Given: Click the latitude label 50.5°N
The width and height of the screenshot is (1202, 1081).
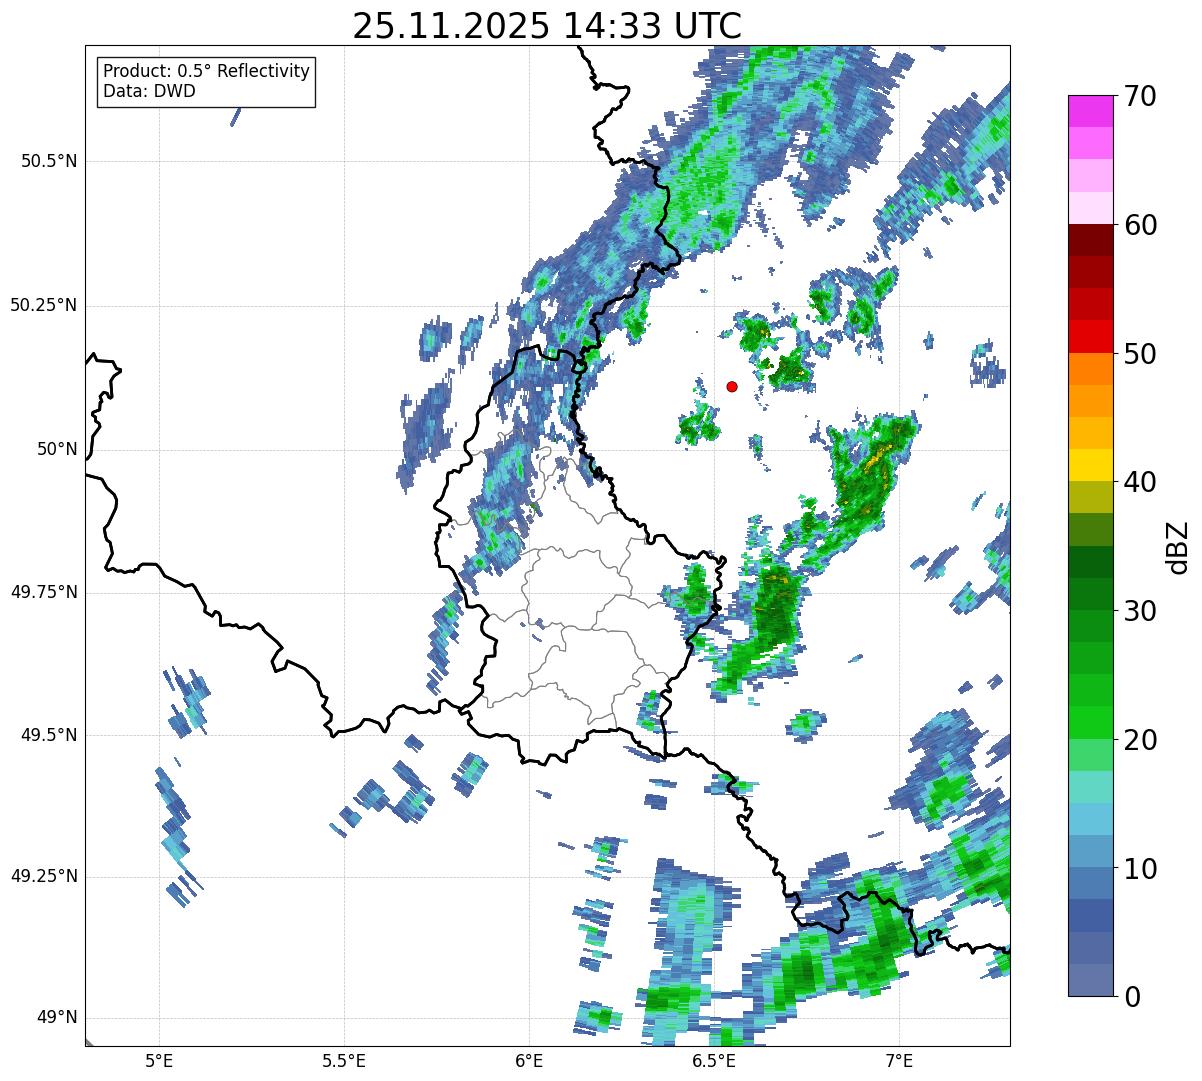Looking at the screenshot, I should coord(49,161).
